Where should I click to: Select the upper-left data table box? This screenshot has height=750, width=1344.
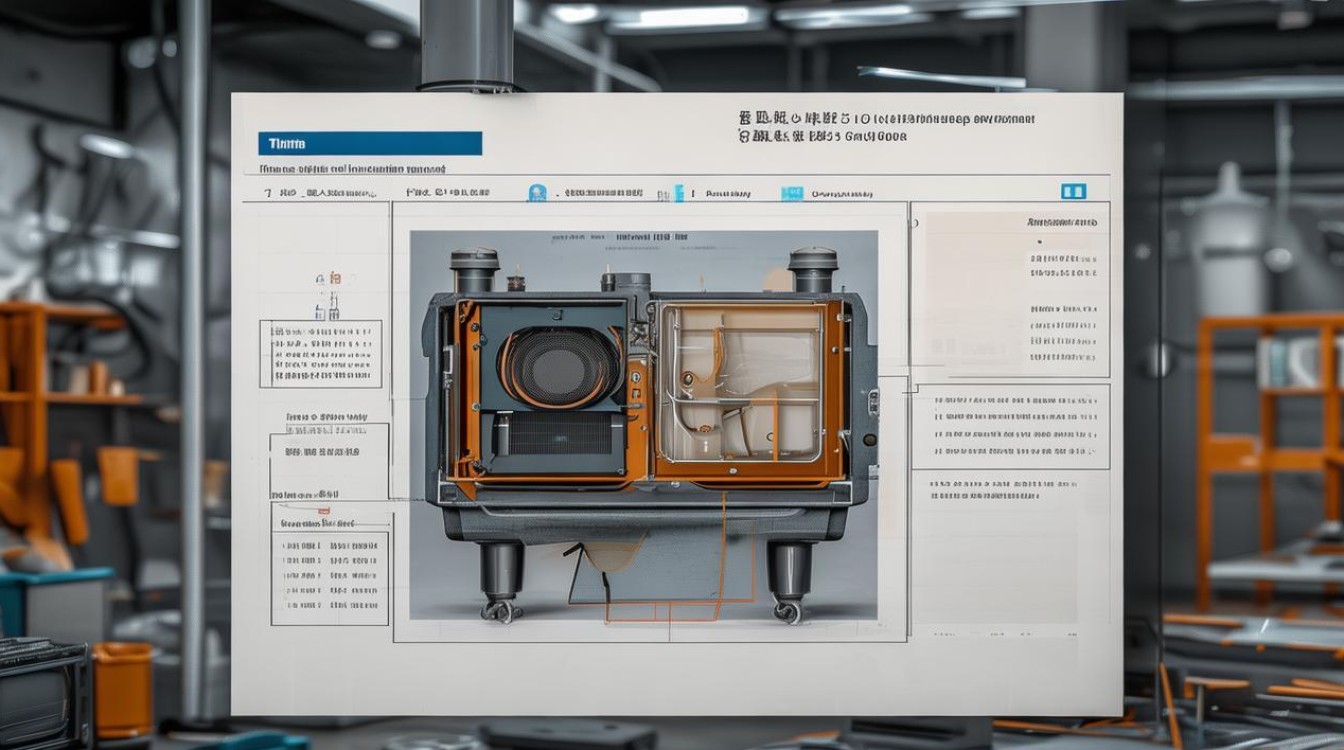tap(320, 354)
